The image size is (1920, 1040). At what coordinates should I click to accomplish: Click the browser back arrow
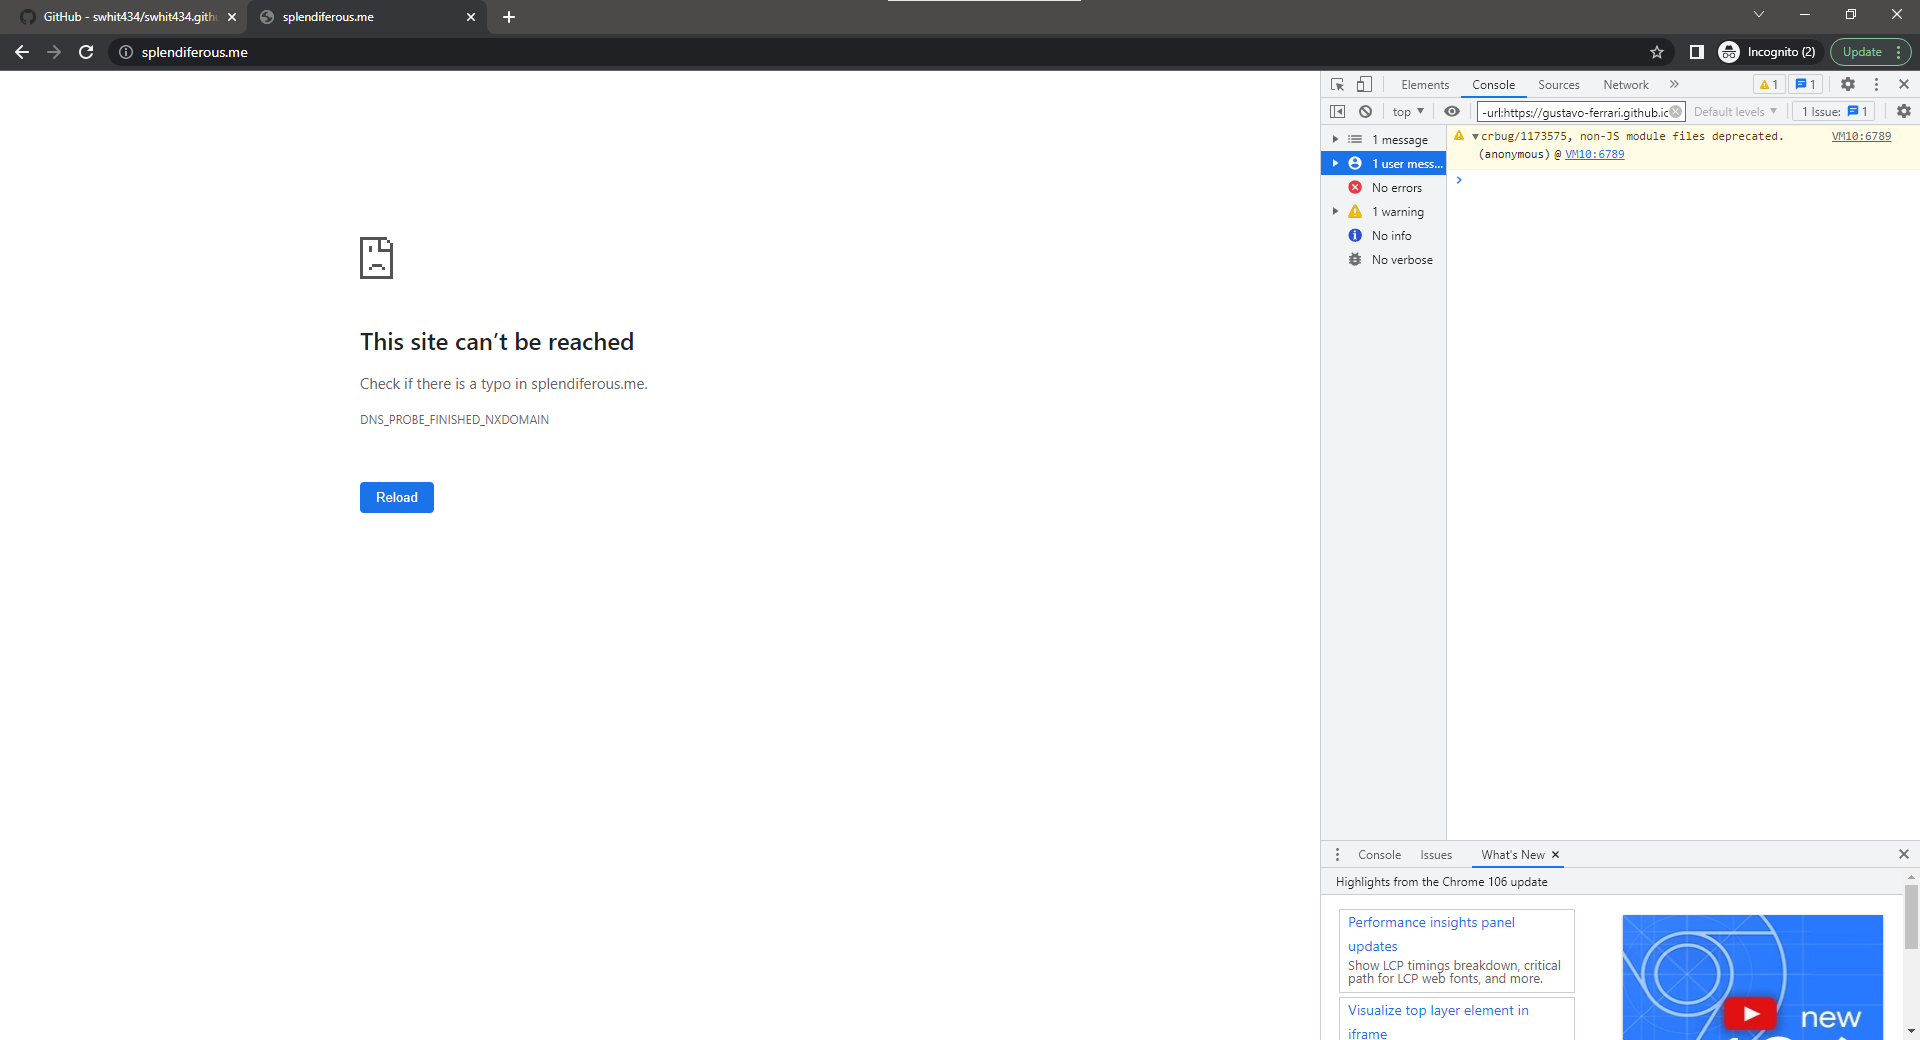click(22, 52)
